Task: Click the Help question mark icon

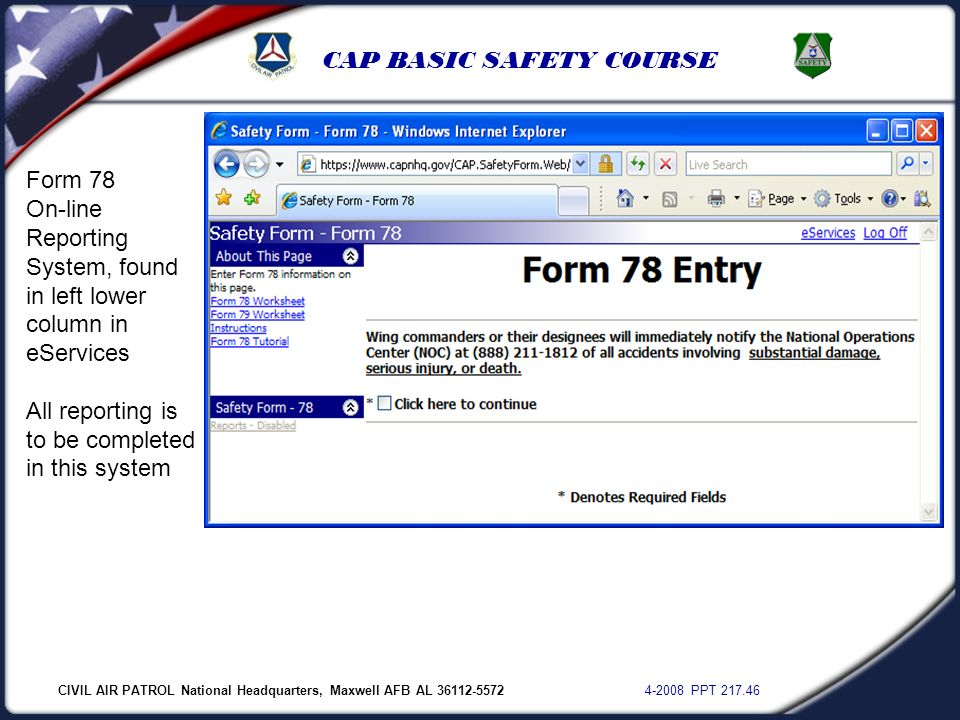Action: click(x=890, y=198)
